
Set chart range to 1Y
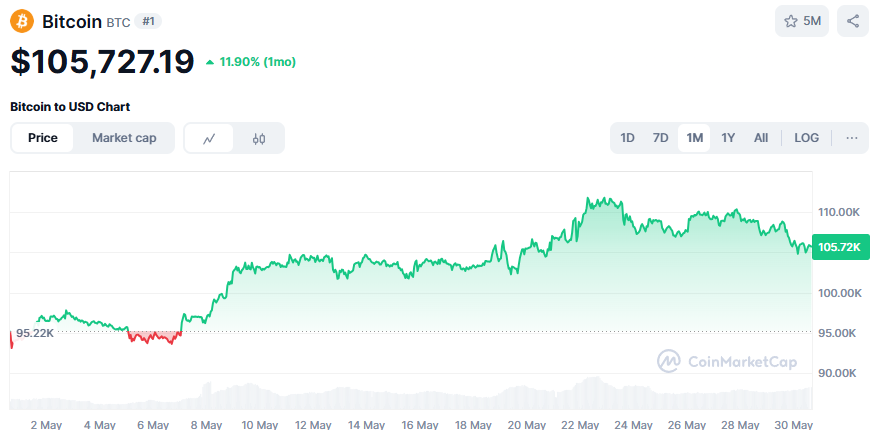[728, 138]
